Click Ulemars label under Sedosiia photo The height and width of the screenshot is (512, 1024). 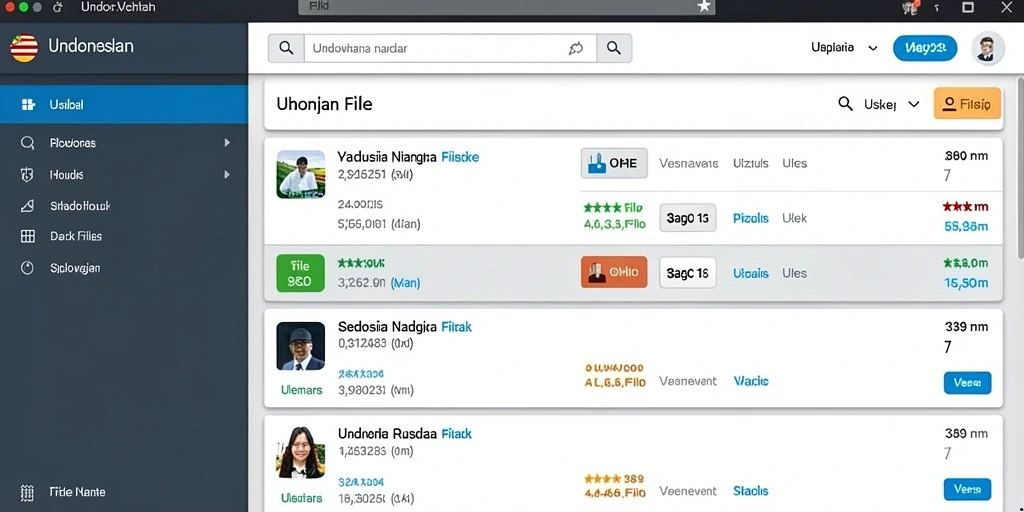[x=301, y=390]
